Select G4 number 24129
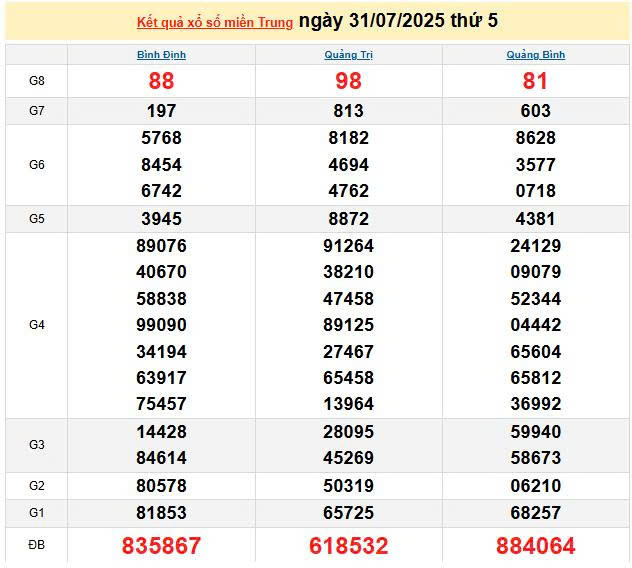 536,246
